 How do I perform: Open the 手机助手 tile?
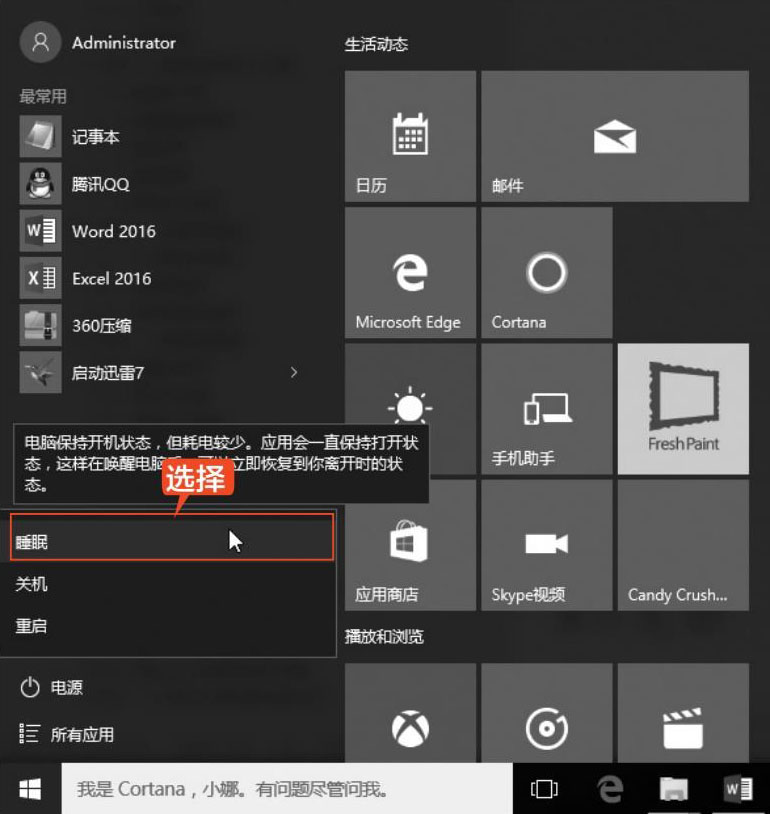pos(547,409)
